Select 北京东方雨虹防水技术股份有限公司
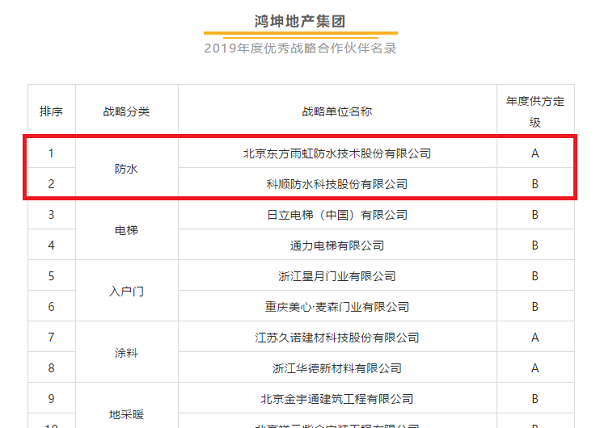 337,154
